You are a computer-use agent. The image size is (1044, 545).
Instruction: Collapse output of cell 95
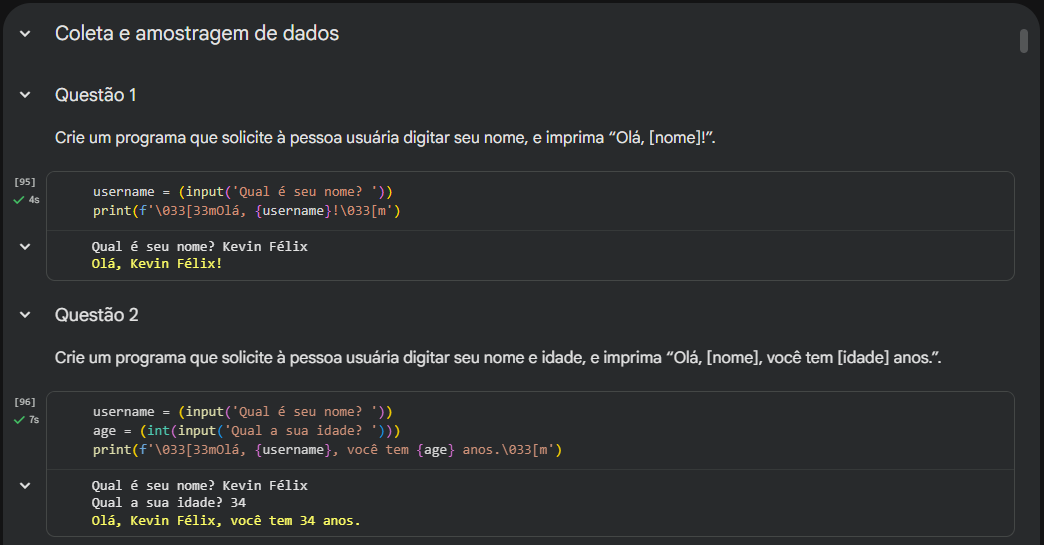(x=25, y=246)
